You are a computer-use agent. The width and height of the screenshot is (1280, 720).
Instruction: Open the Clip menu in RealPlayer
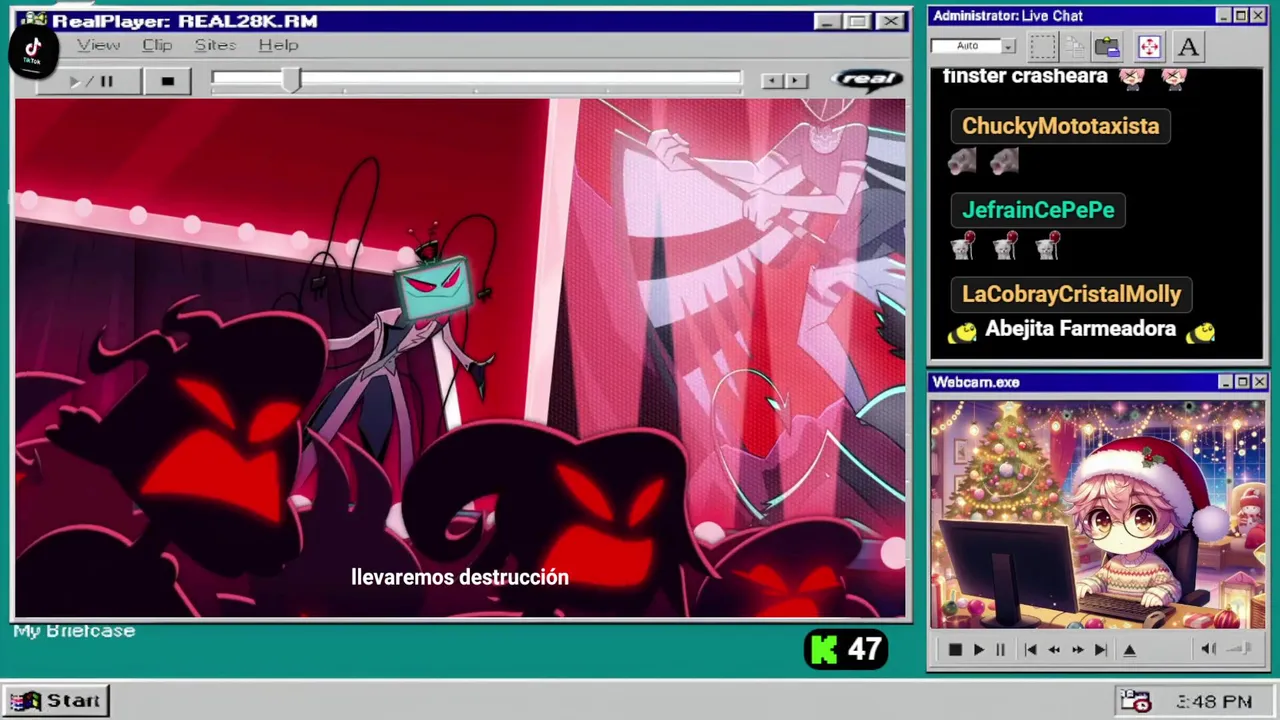(x=157, y=45)
